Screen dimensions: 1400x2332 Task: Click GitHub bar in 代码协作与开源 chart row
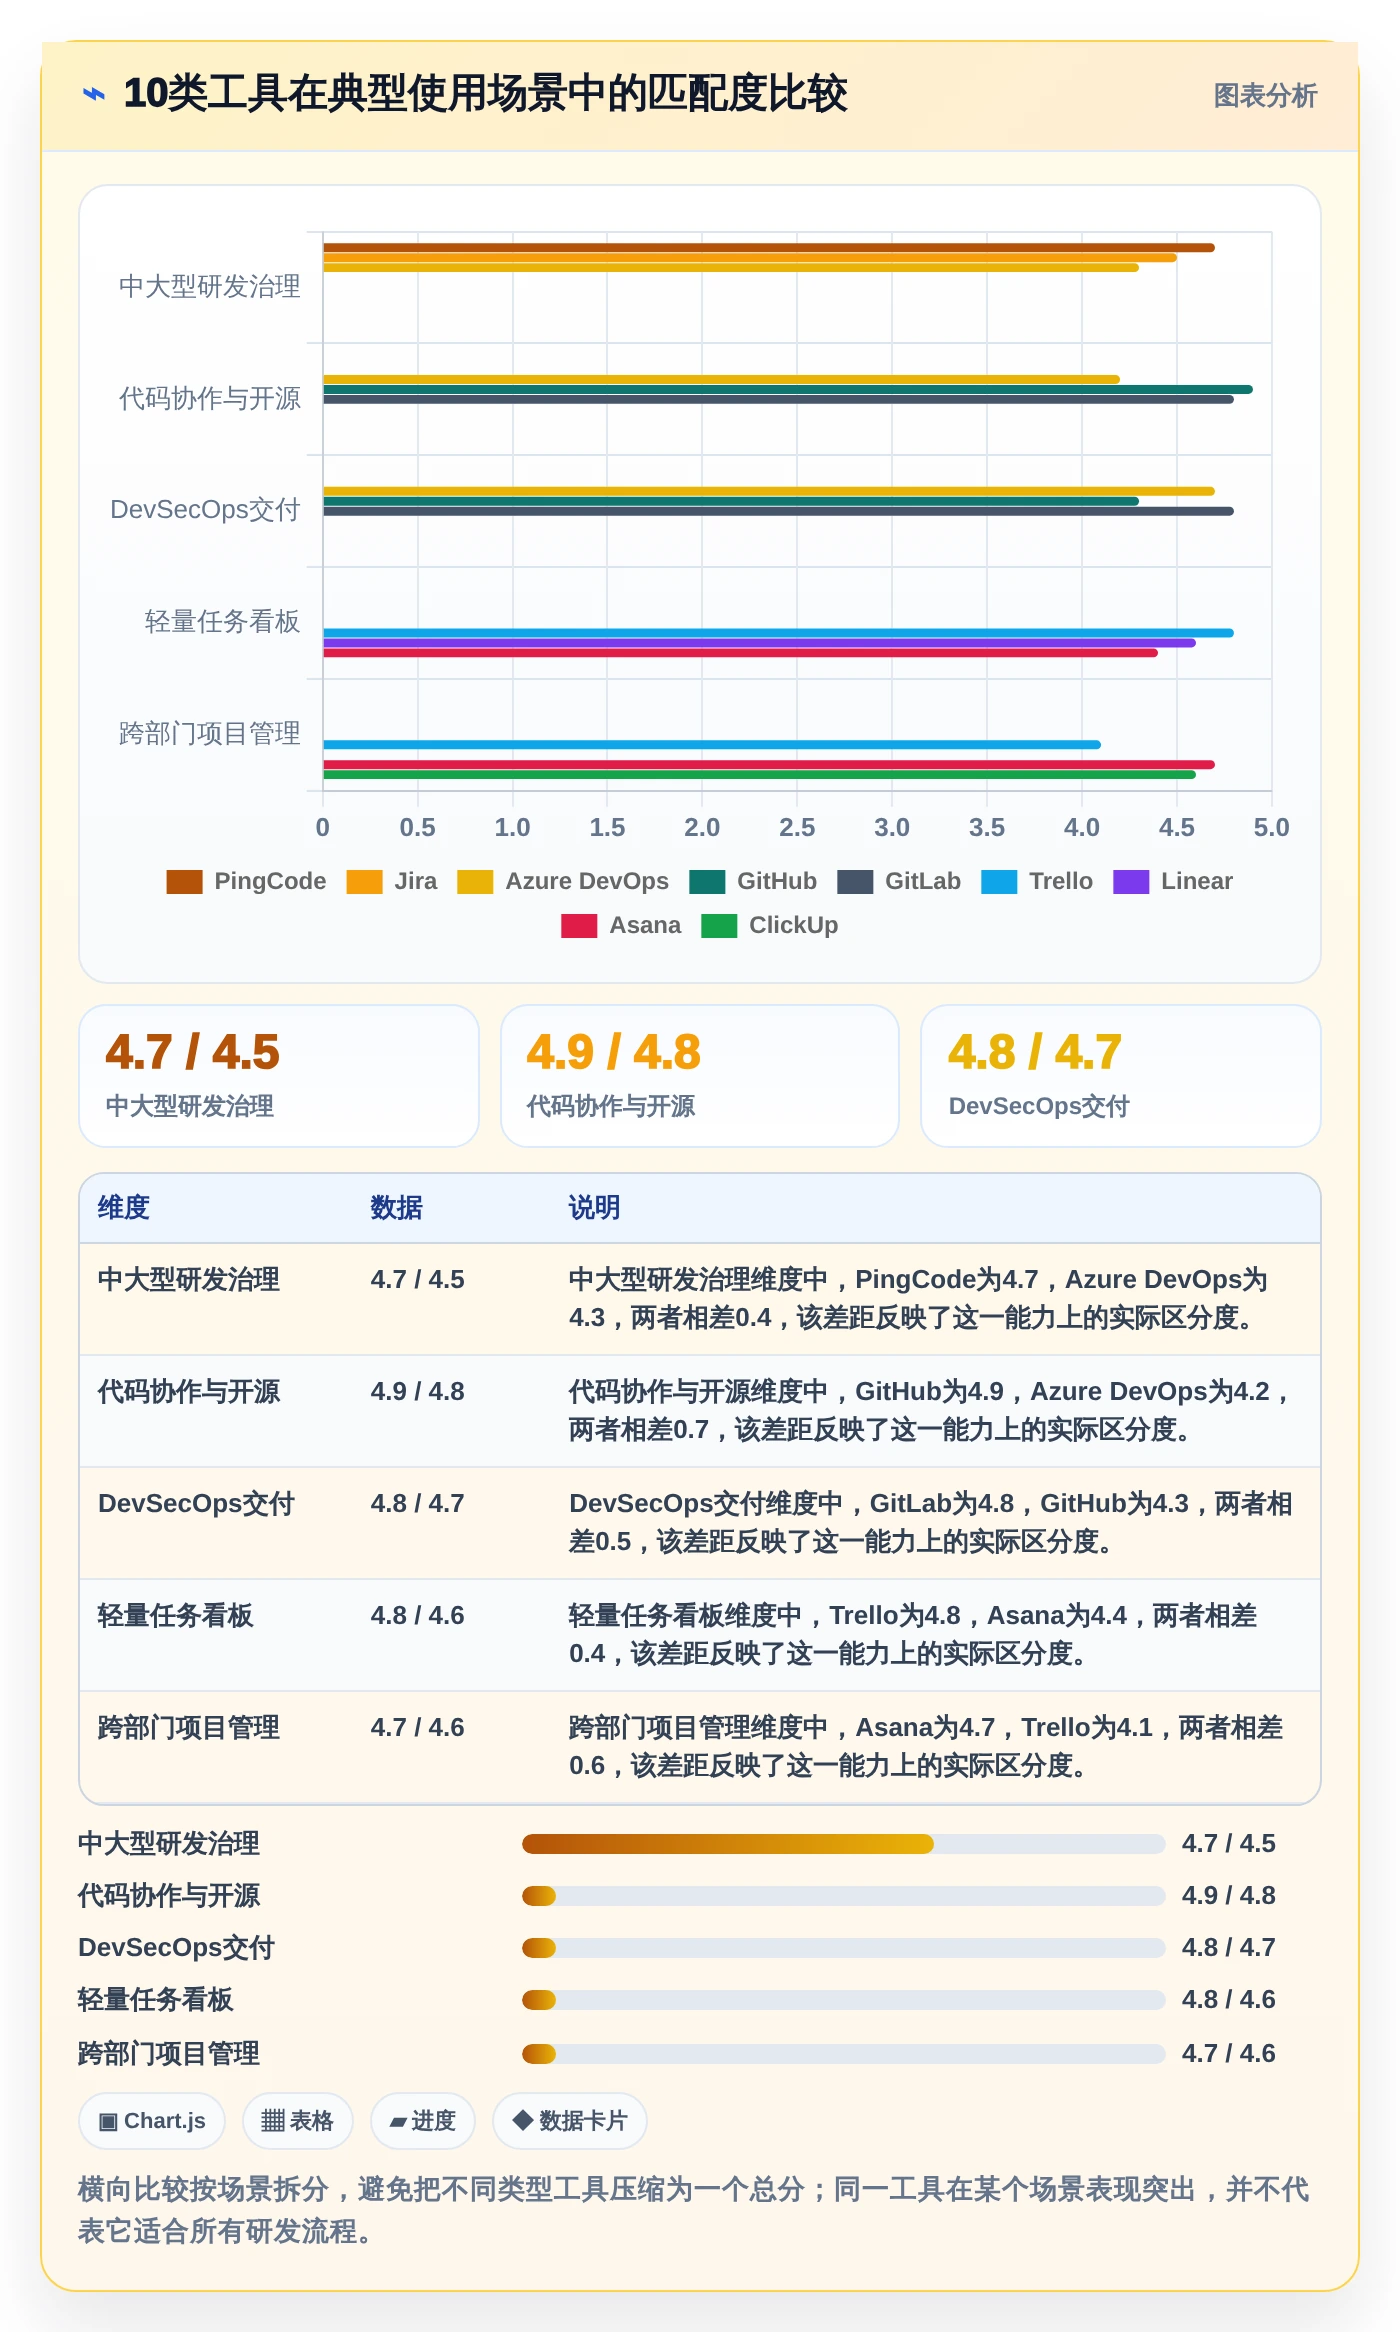pos(787,390)
